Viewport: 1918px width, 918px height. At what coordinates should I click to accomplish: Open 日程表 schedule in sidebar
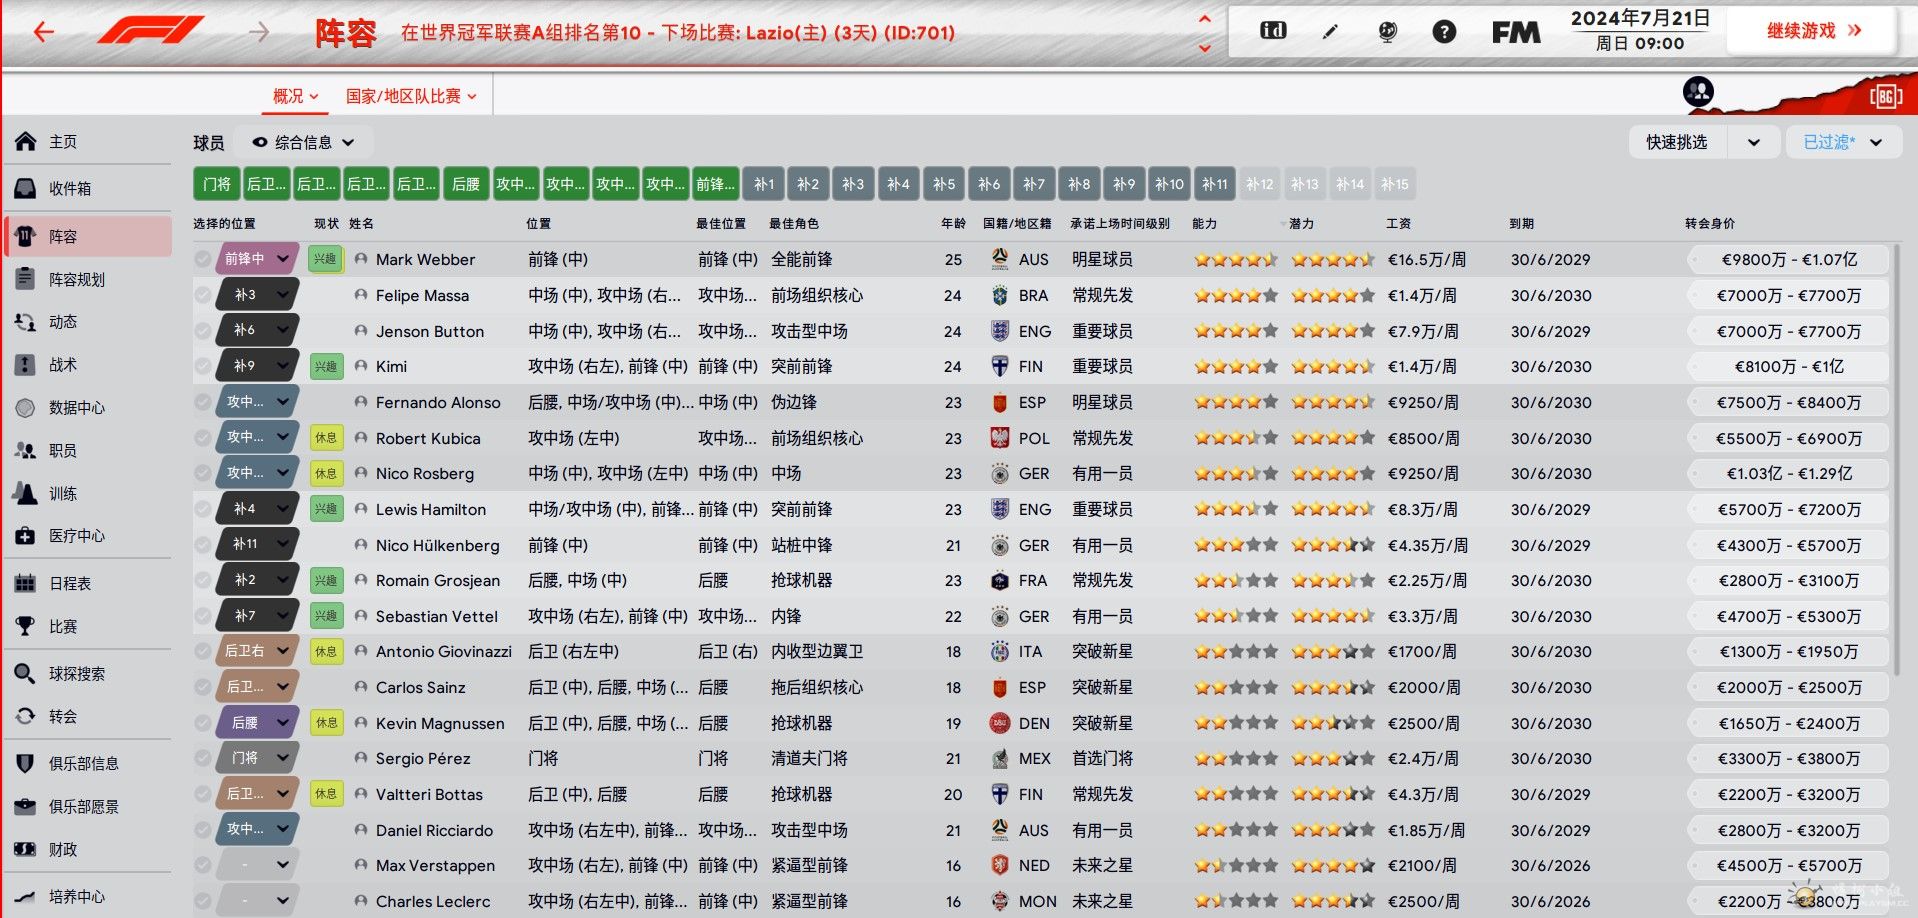click(88, 584)
